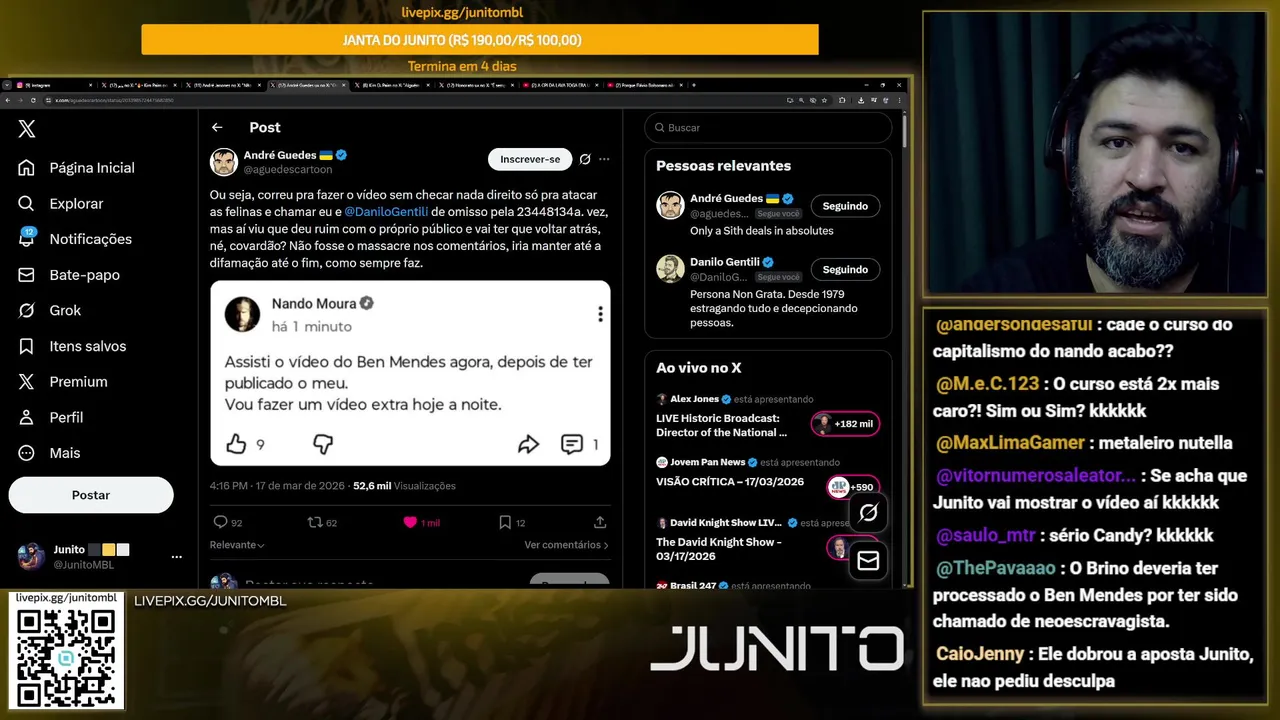1280x720 pixels.
Task: Expand the Relevante sort dropdown
Action: (237, 545)
